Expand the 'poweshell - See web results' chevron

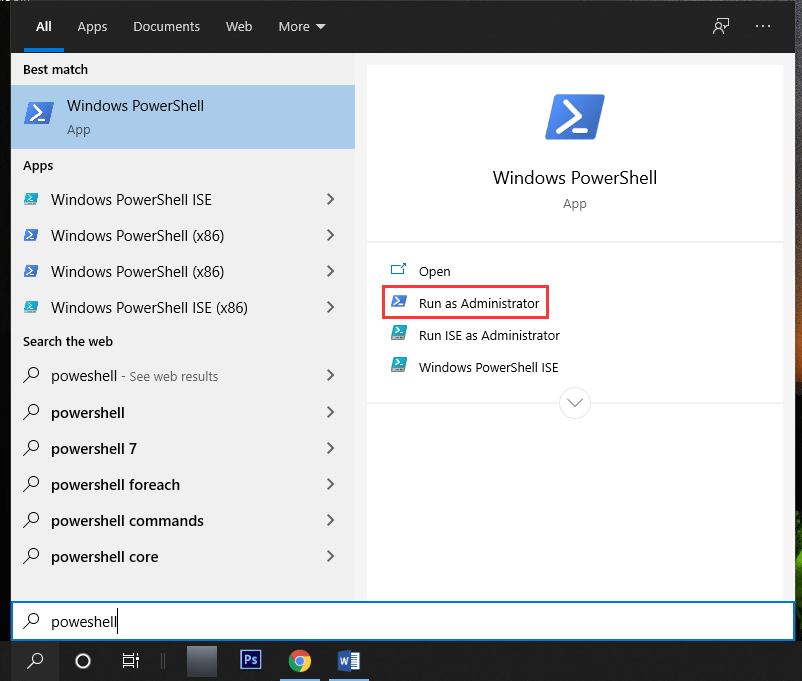point(330,376)
